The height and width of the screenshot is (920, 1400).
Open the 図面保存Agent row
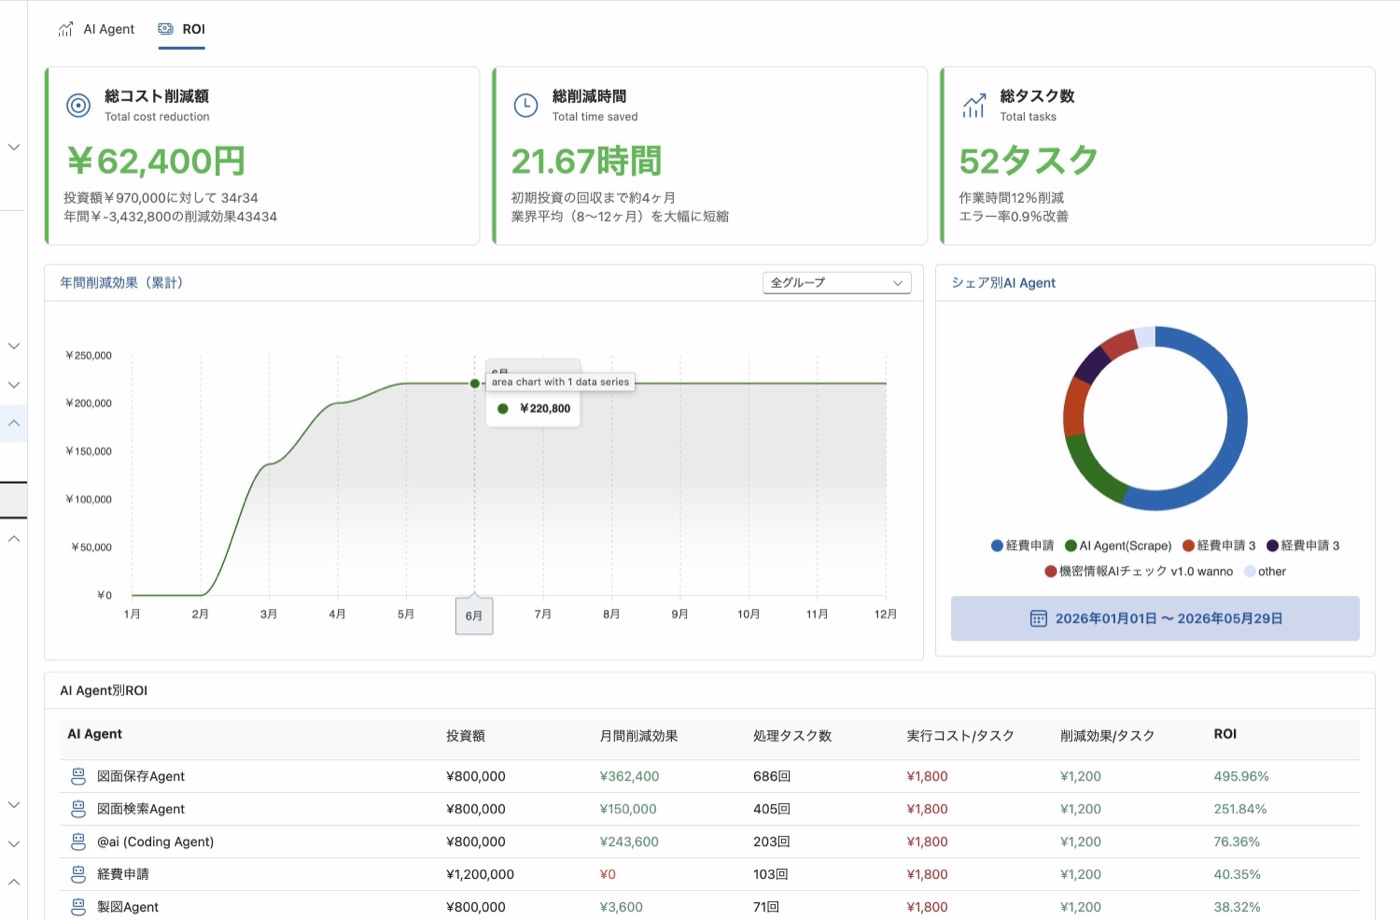click(709, 776)
